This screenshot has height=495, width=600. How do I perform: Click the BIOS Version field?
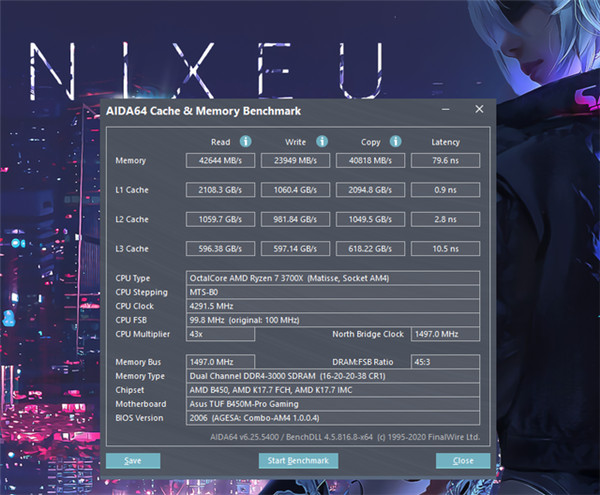[332, 416]
